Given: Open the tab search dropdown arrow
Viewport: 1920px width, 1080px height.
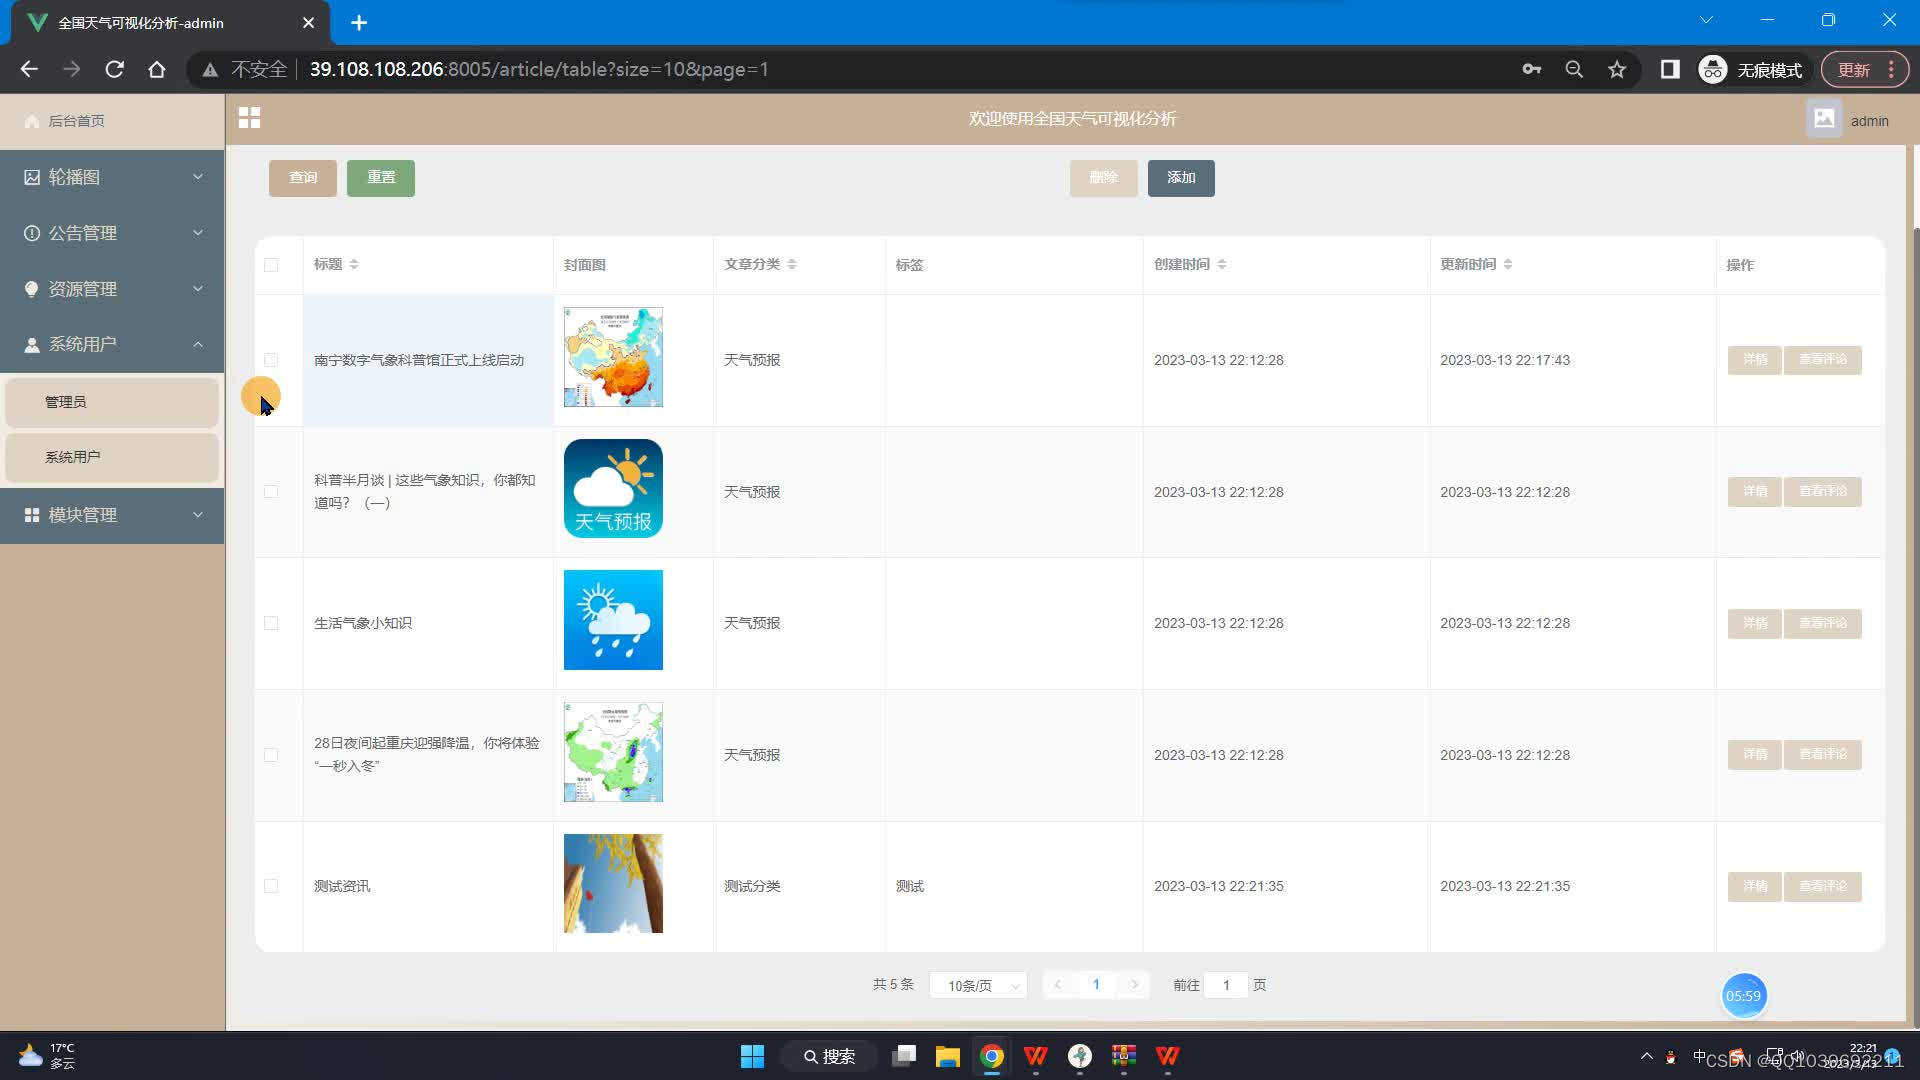Looking at the screenshot, I should tap(1706, 20).
